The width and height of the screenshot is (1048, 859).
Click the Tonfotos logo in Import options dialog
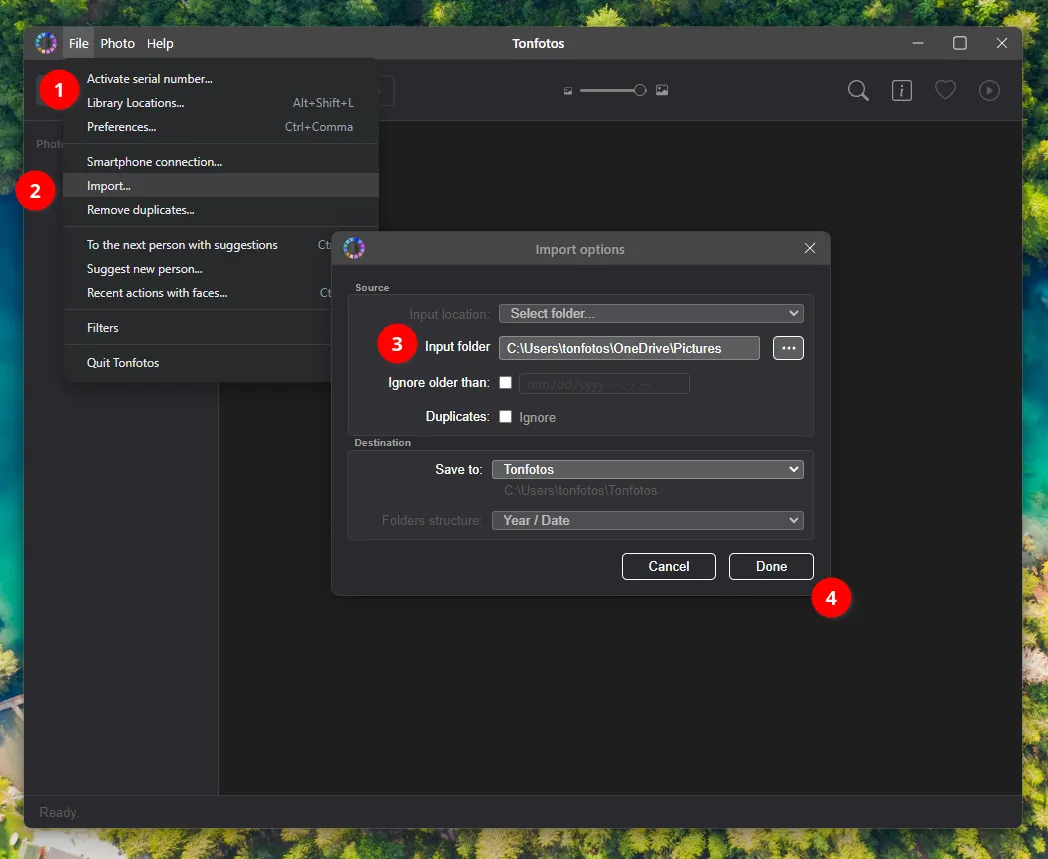coord(354,248)
